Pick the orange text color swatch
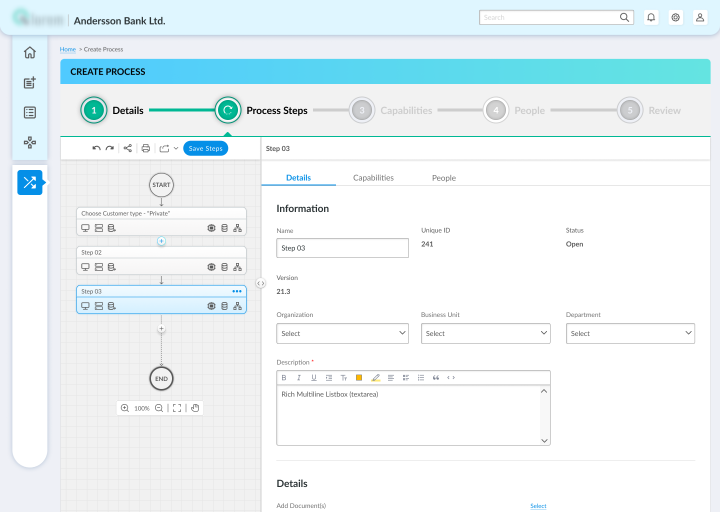This screenshot has width=720, height=512. click(x=359, y=378)
